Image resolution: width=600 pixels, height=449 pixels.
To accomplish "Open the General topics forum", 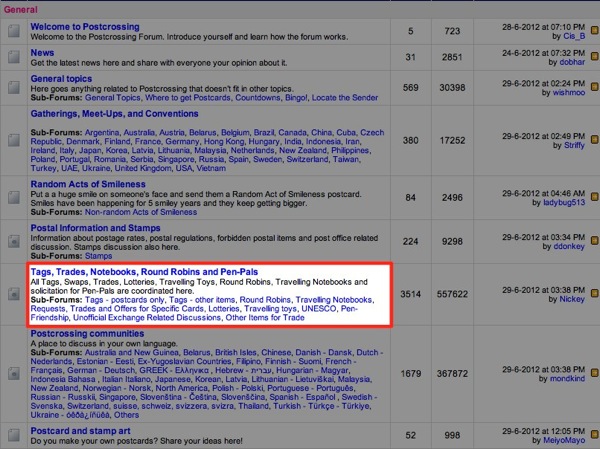I will [x=61, y=79].
